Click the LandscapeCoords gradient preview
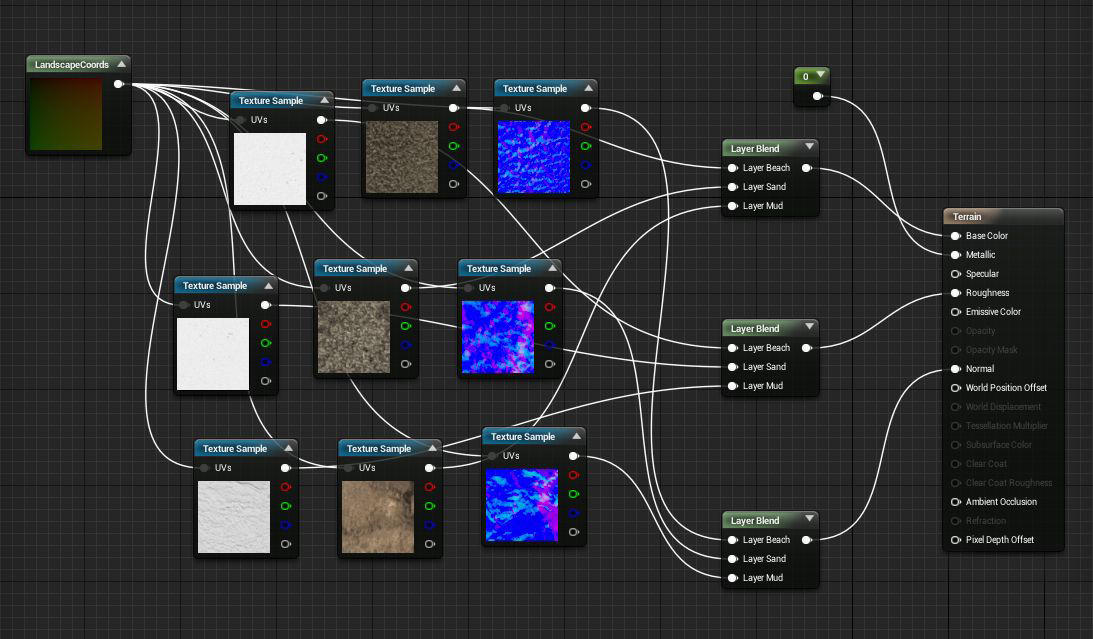 tap(66, 114)
